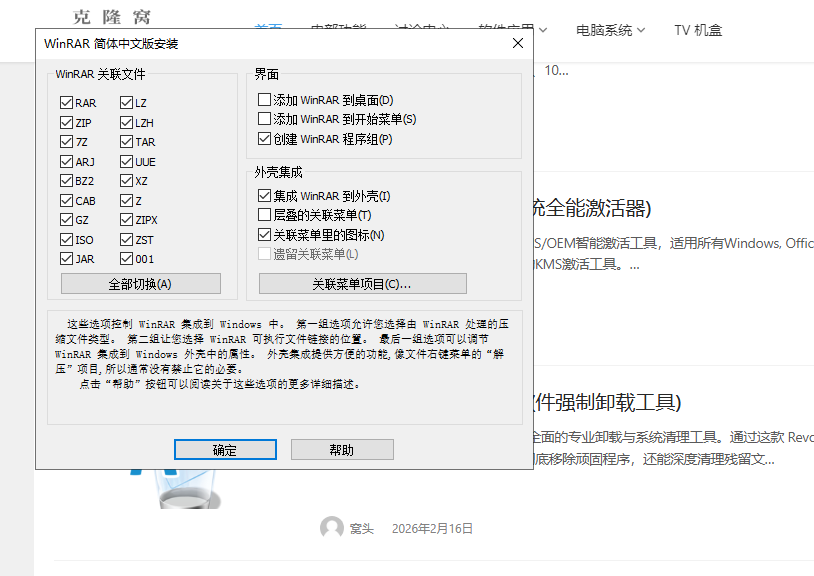Open 电脑系统 dropdown menu on website
This screenshot has height=576, width=814.
click(610, 30)
